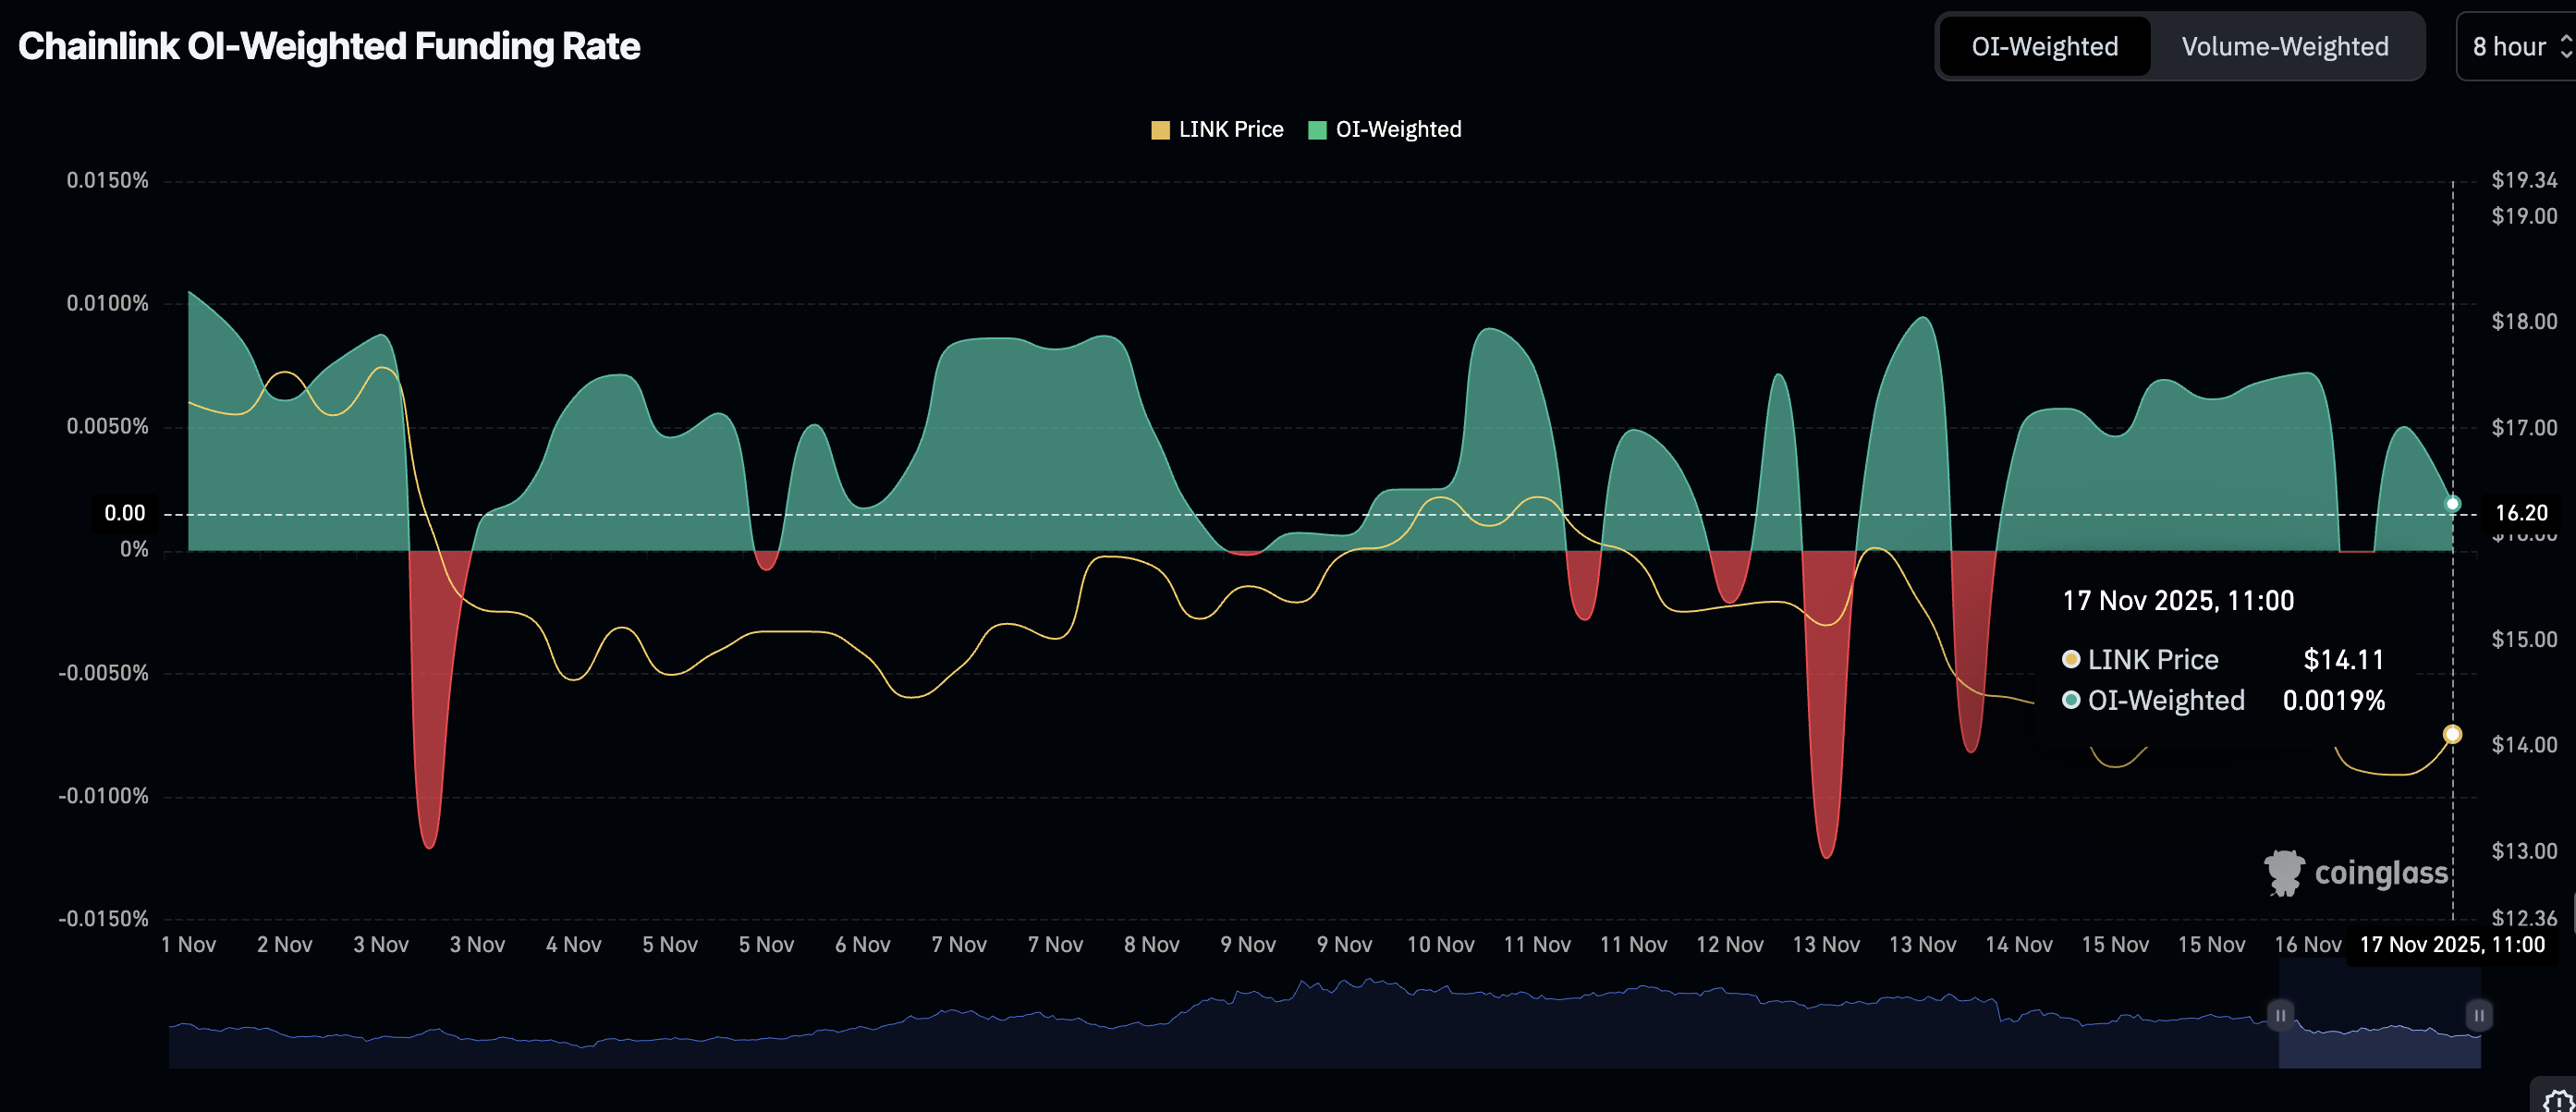Click the green OI-Weighted data point marker

[x=2452, y=504]
